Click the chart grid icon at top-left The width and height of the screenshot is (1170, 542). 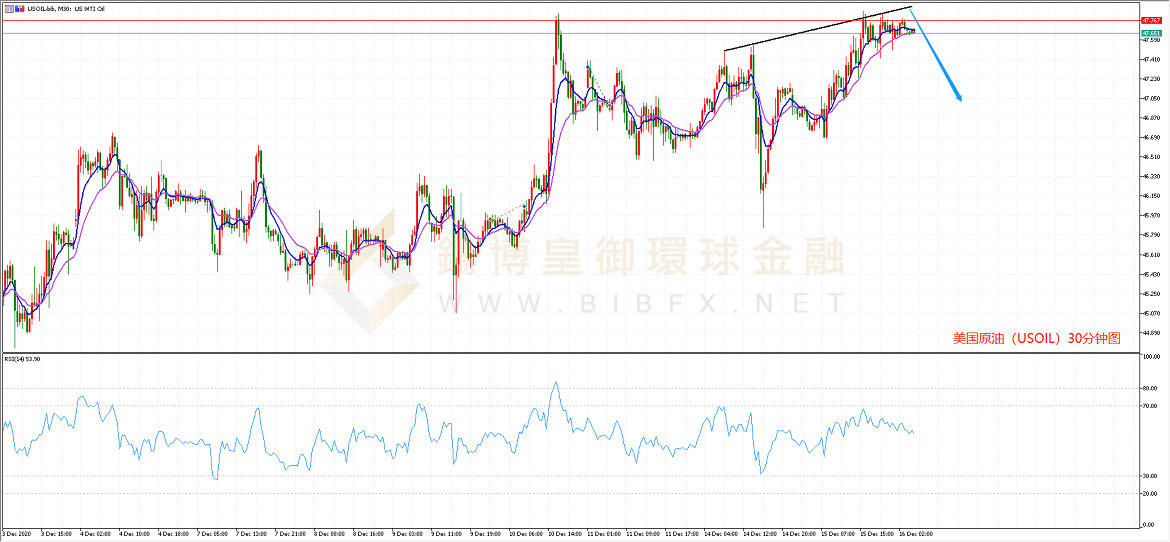pyautogui.click(x=8, y=6)
